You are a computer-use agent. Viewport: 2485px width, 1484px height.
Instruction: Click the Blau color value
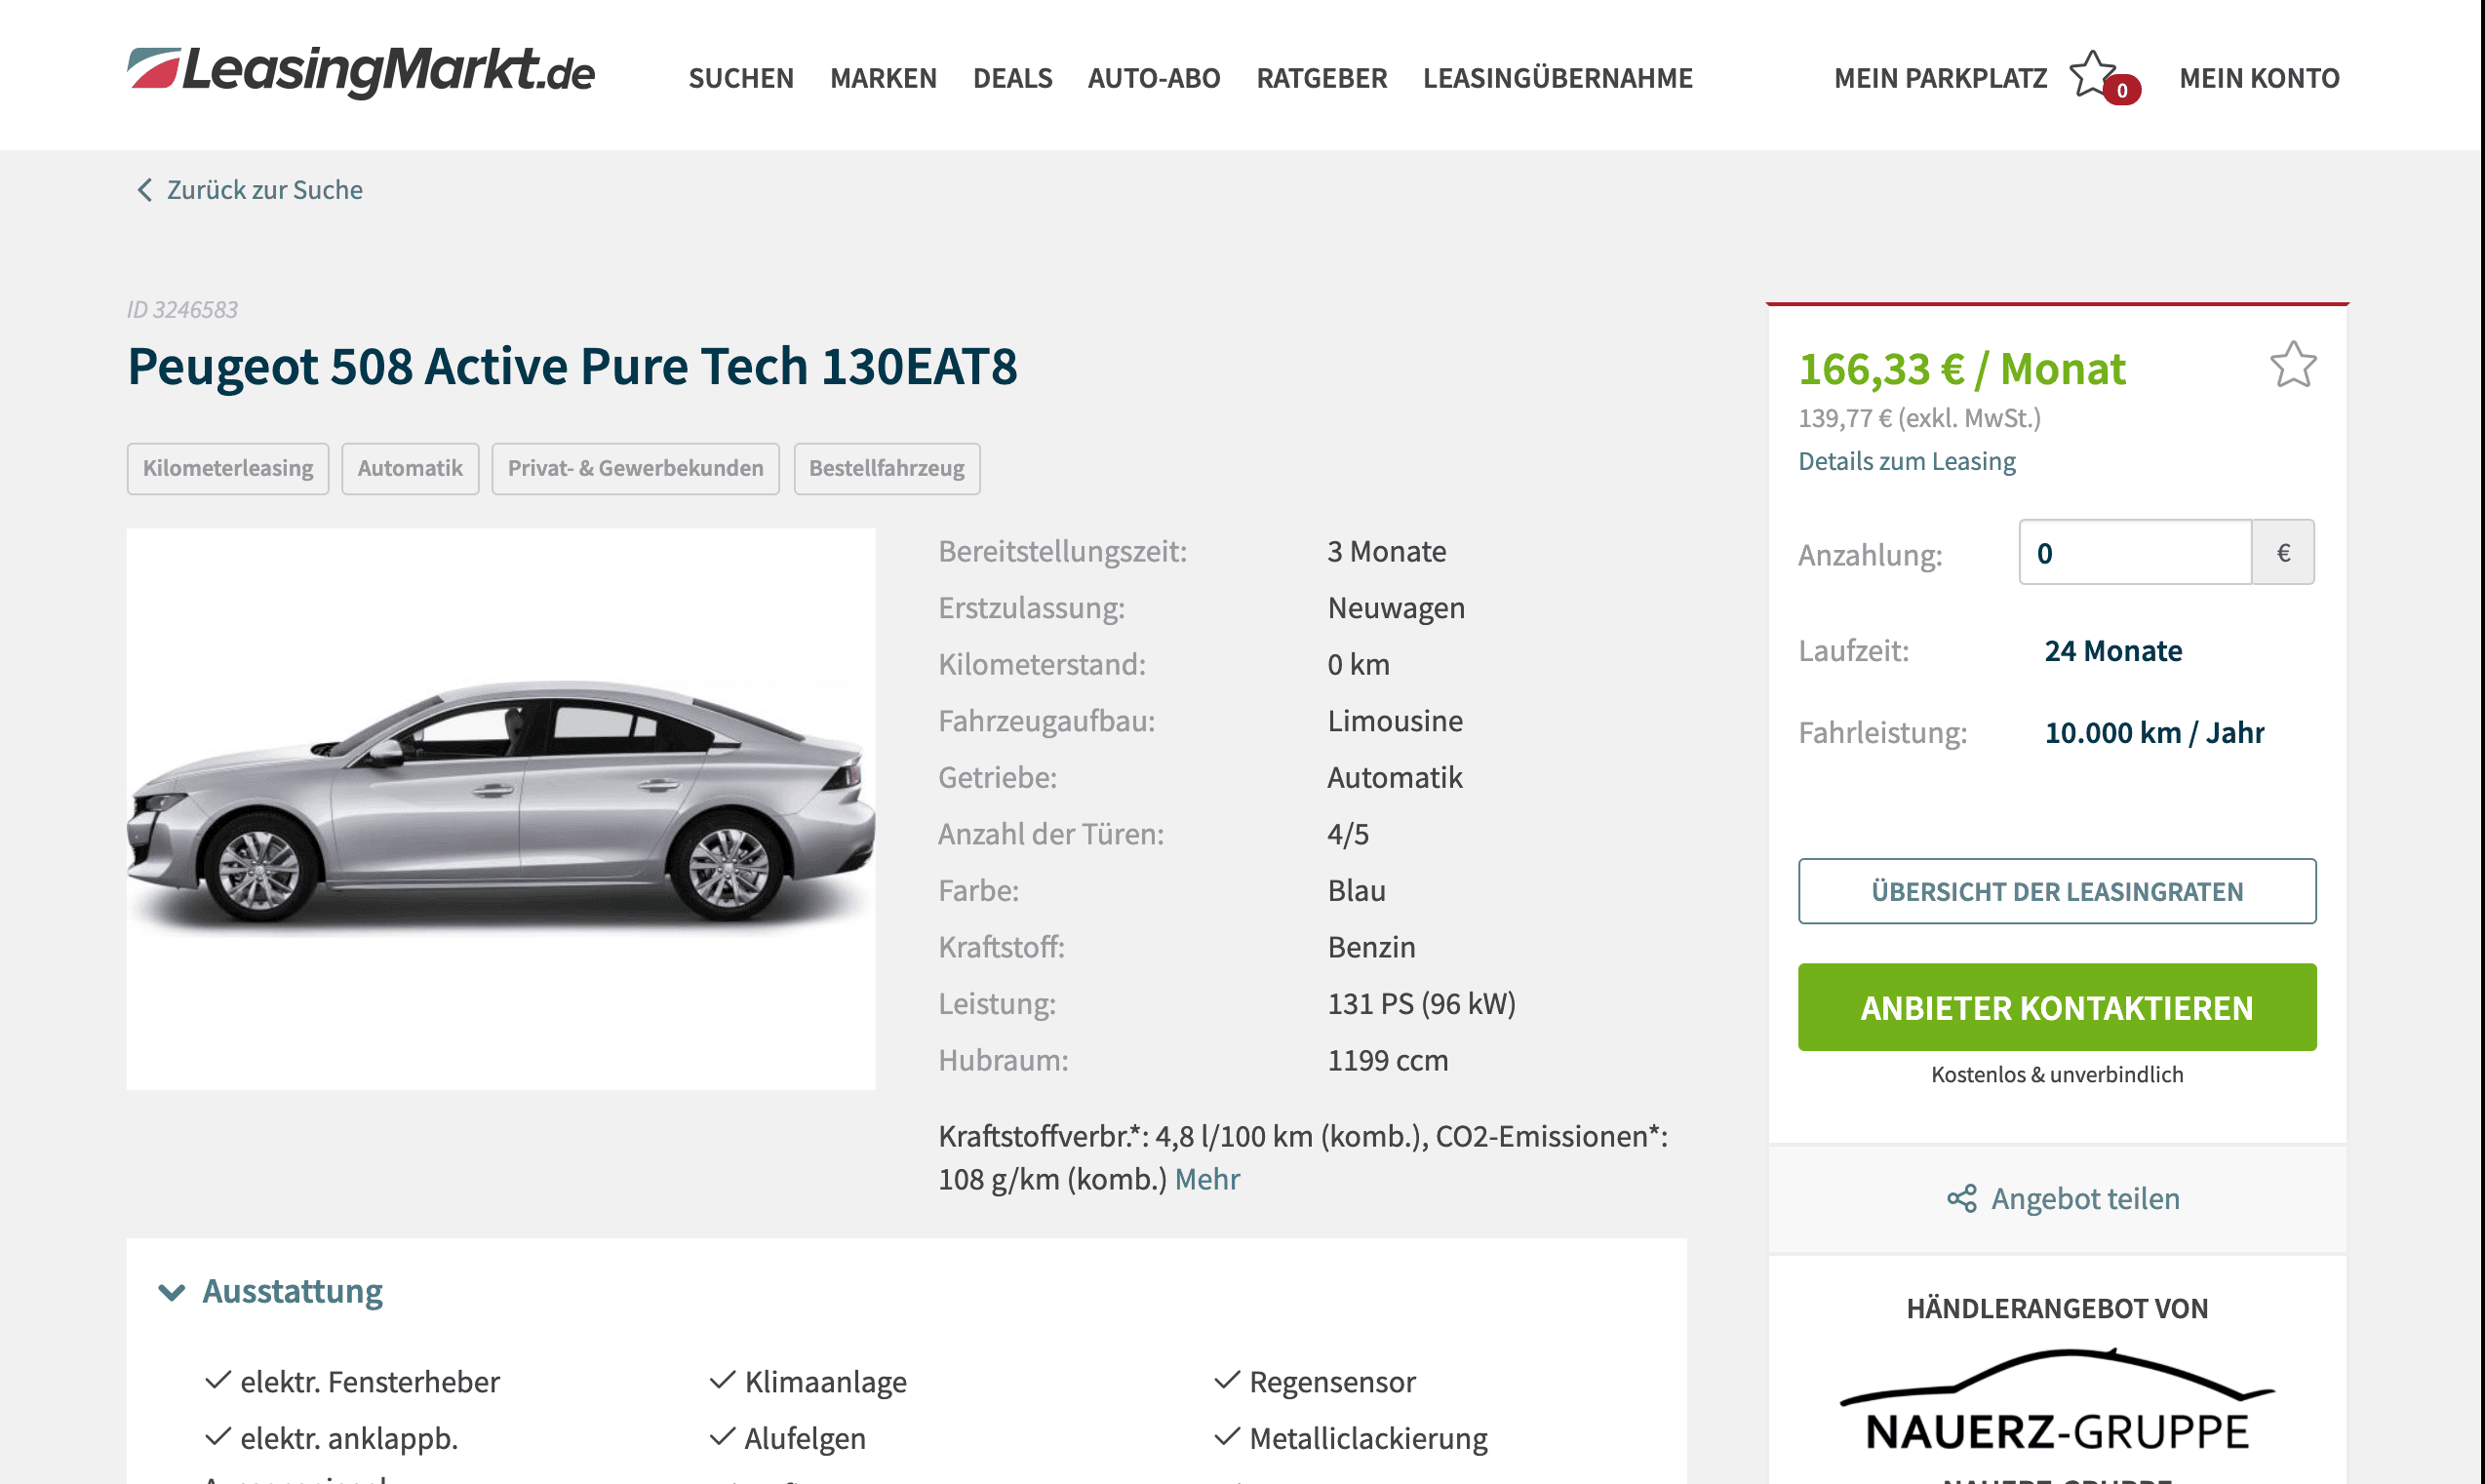click(x=1356, y=890)
